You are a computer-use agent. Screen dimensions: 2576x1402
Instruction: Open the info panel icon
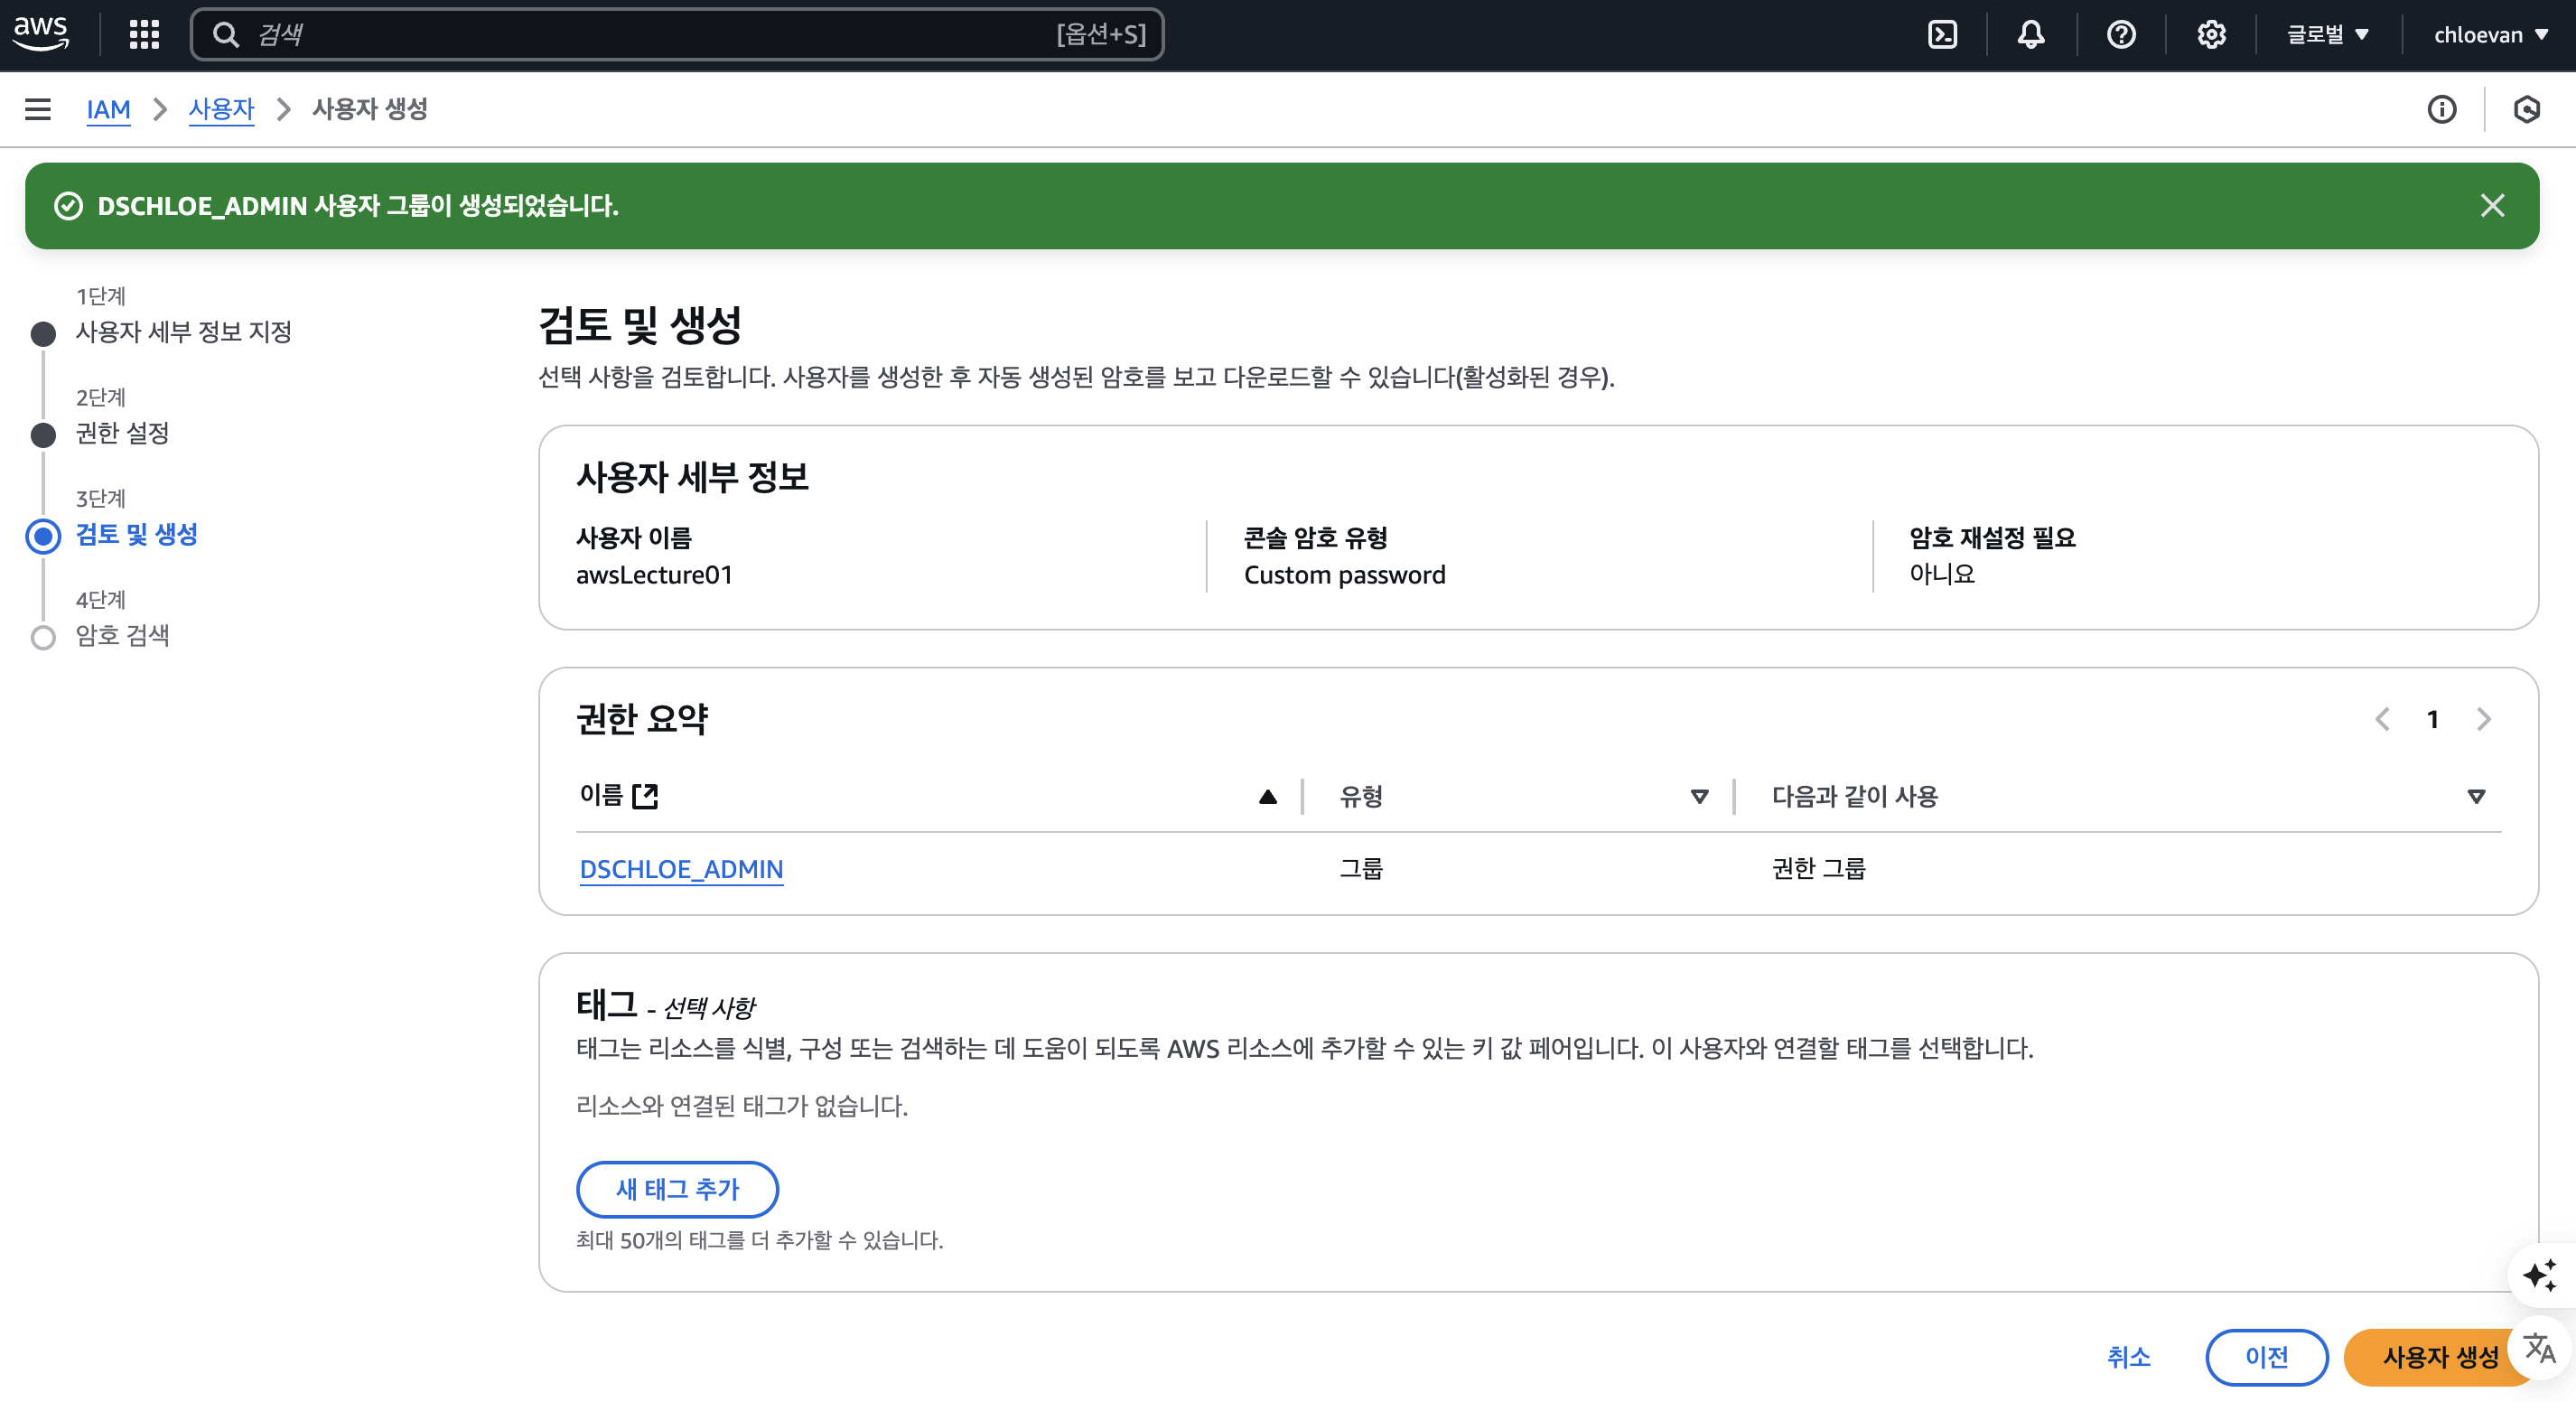[x=2441, y=109]
